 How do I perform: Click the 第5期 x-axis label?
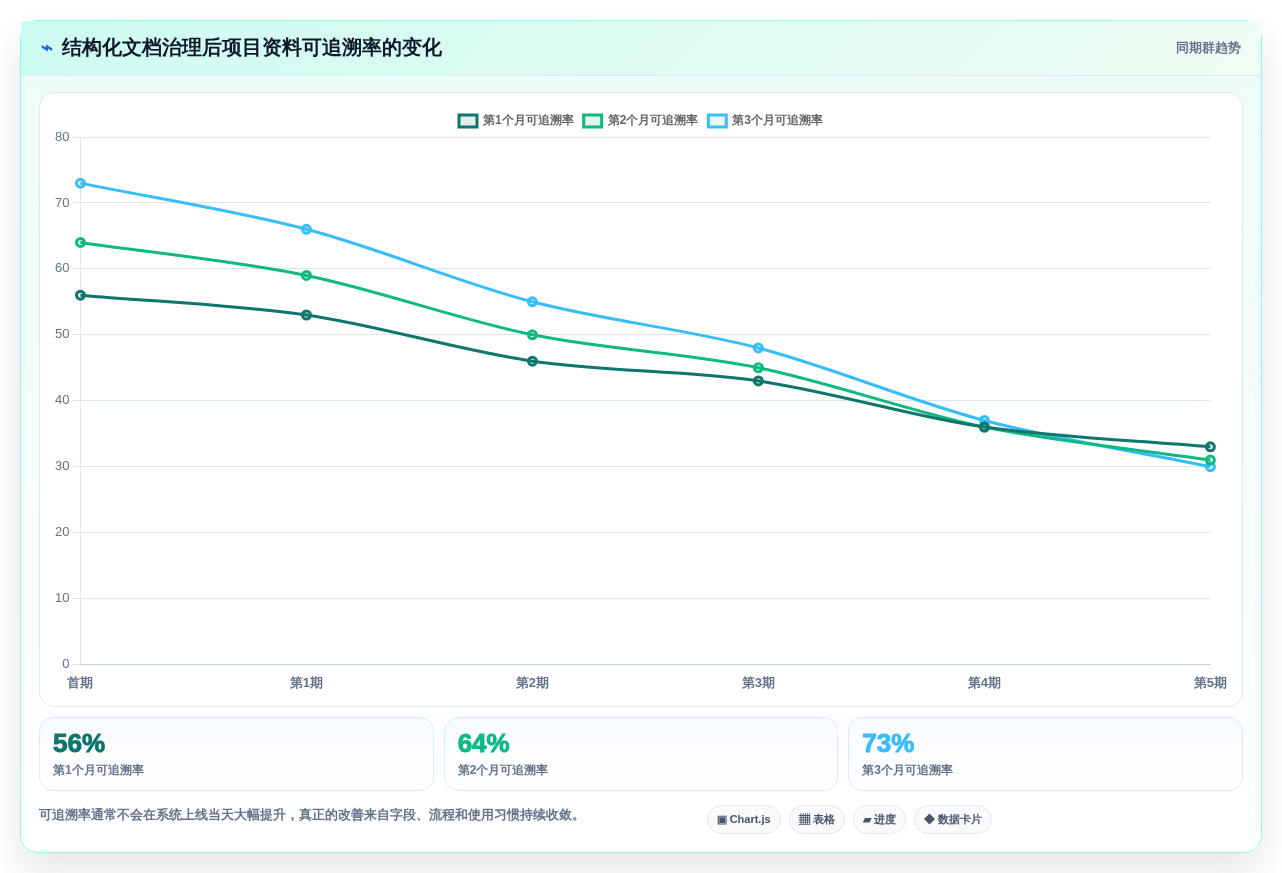[x=1210, y=683]
